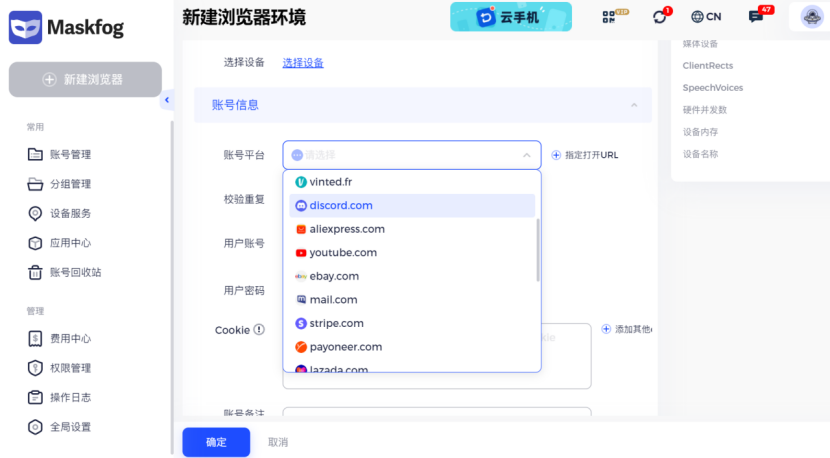The image size is (830, 458).
Task: Jump to 设备名称 in right panel
Action: (x=700, y=154)
